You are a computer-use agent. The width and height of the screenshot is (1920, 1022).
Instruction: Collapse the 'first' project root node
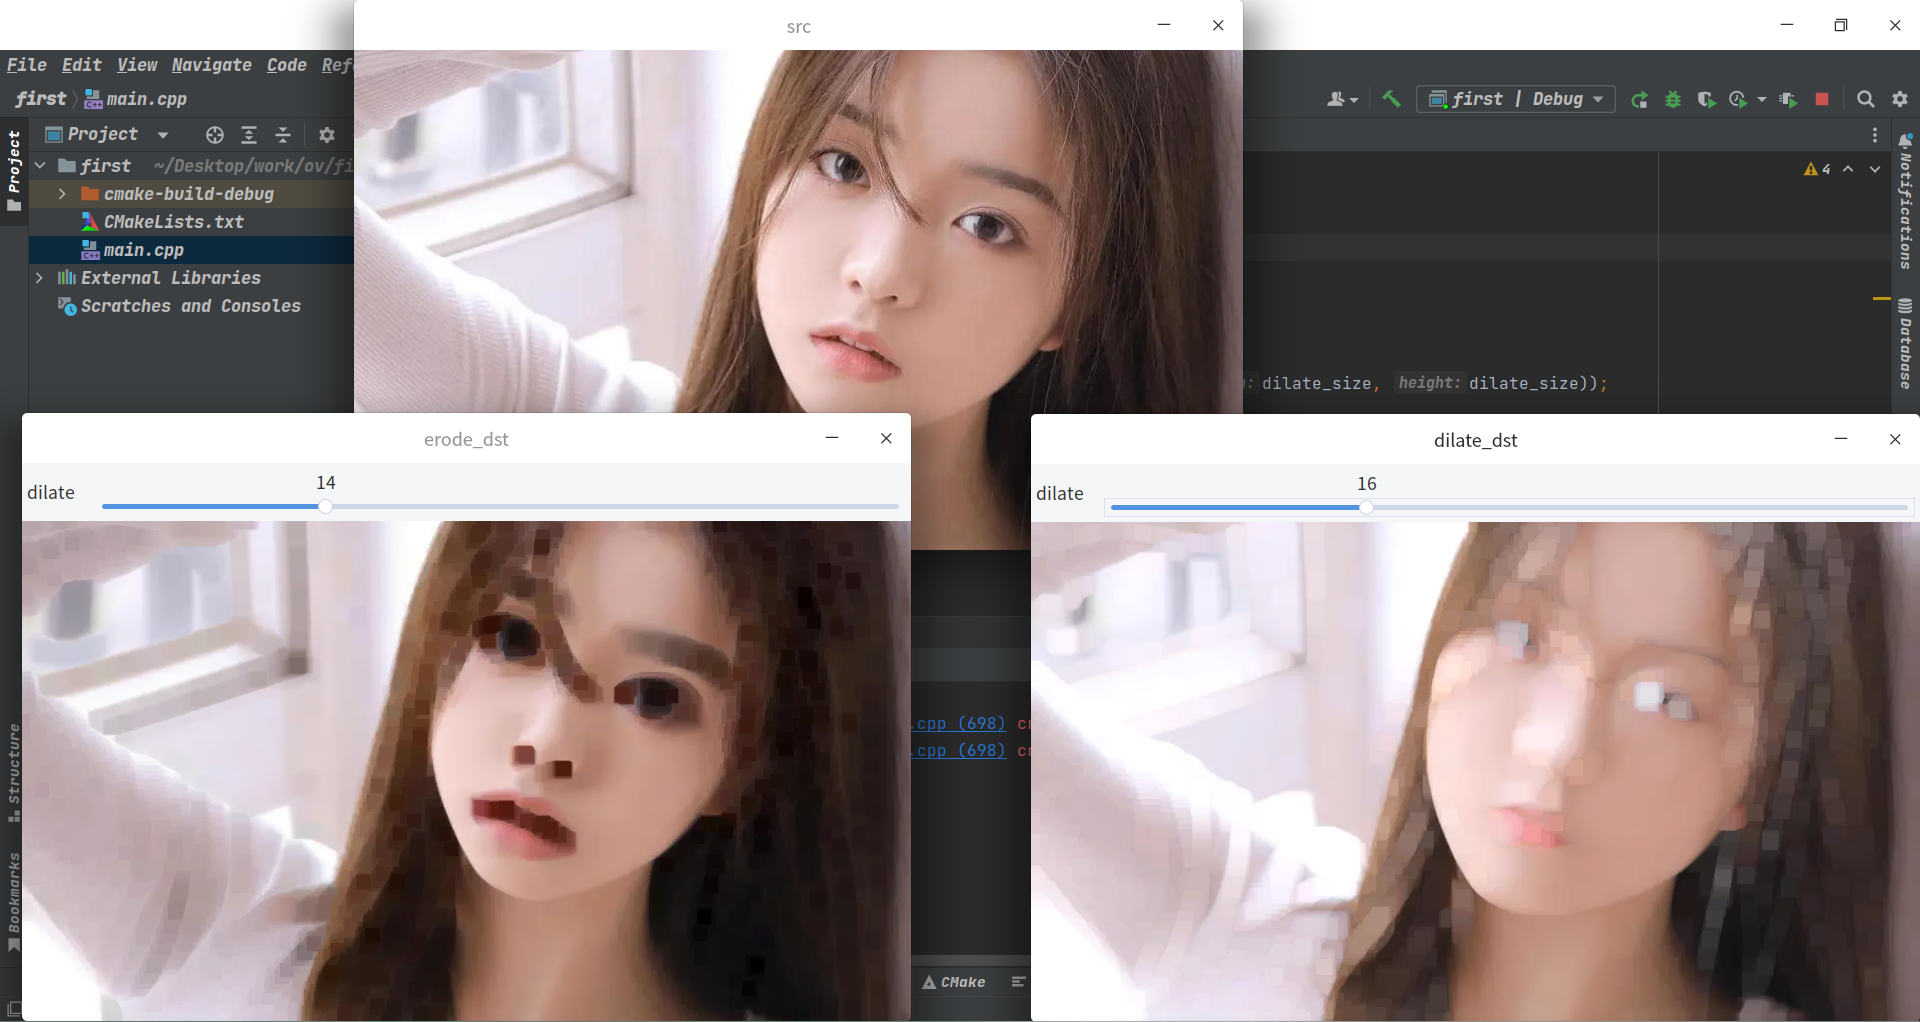40,166
